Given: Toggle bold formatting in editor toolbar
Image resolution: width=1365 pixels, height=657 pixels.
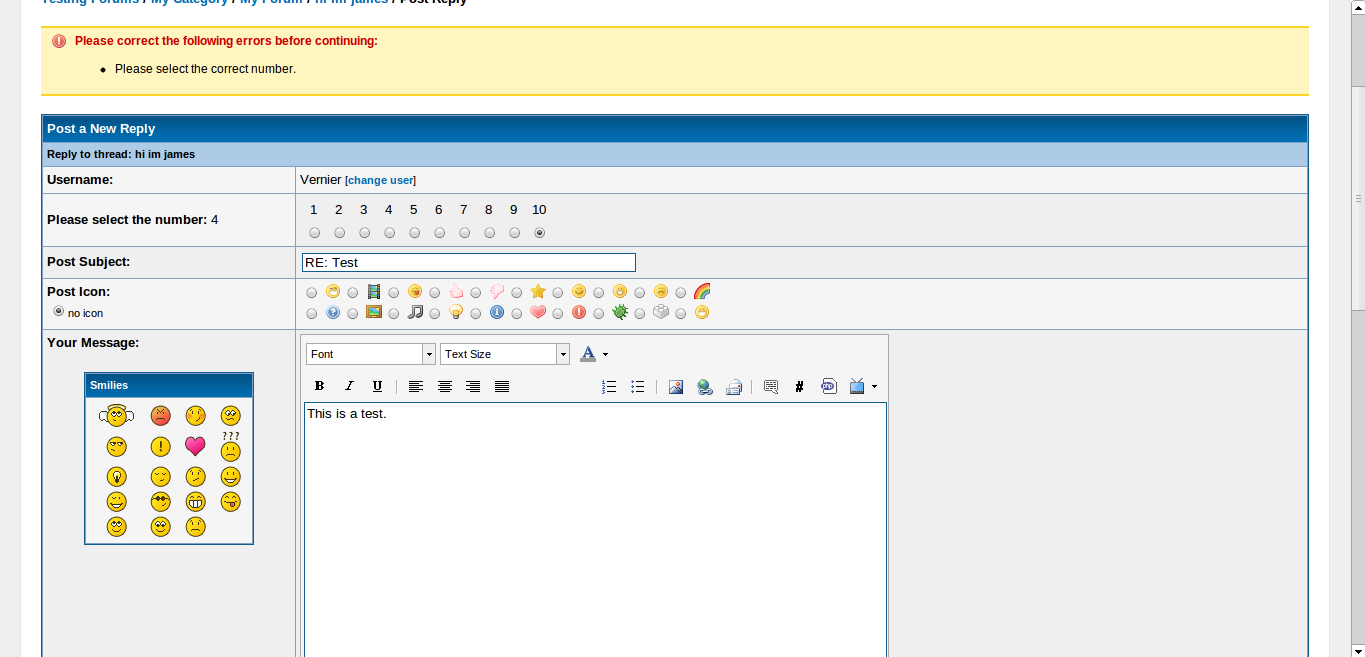Looking at the screenshot, I should click(319, 386).
